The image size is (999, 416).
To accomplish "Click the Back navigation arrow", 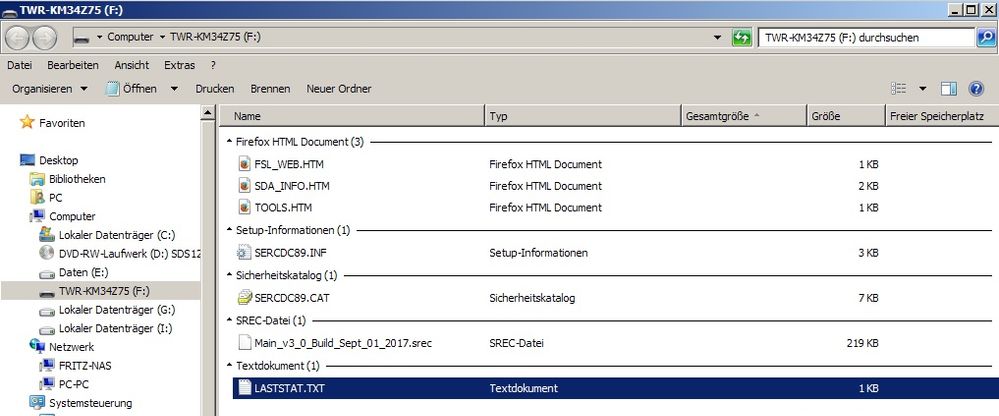I will (x=17, y=38).
